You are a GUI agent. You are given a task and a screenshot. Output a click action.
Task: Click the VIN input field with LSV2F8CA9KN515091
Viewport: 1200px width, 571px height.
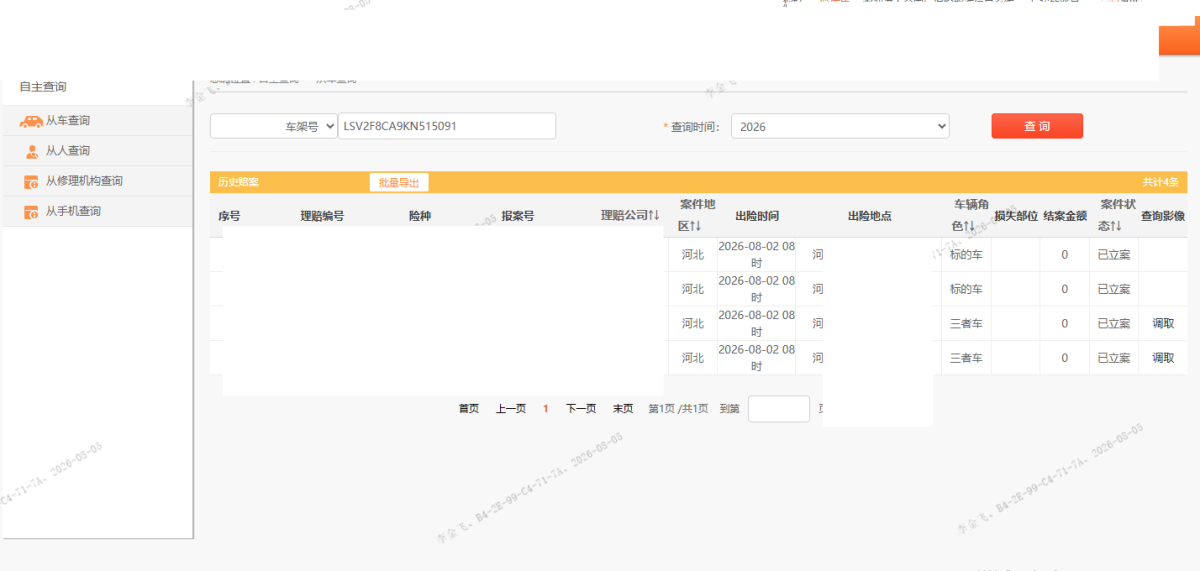[x=447, y=126]
